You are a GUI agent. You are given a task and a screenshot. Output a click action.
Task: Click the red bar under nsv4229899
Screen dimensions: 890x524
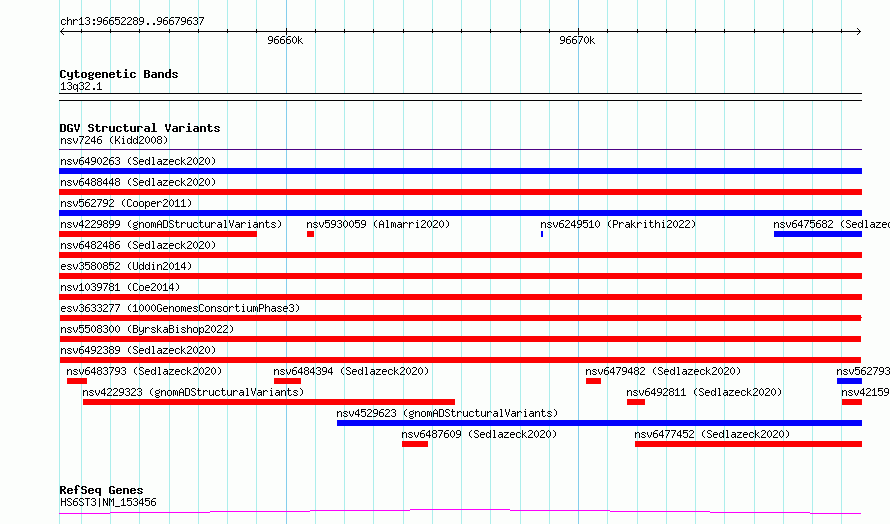(158, 234)
